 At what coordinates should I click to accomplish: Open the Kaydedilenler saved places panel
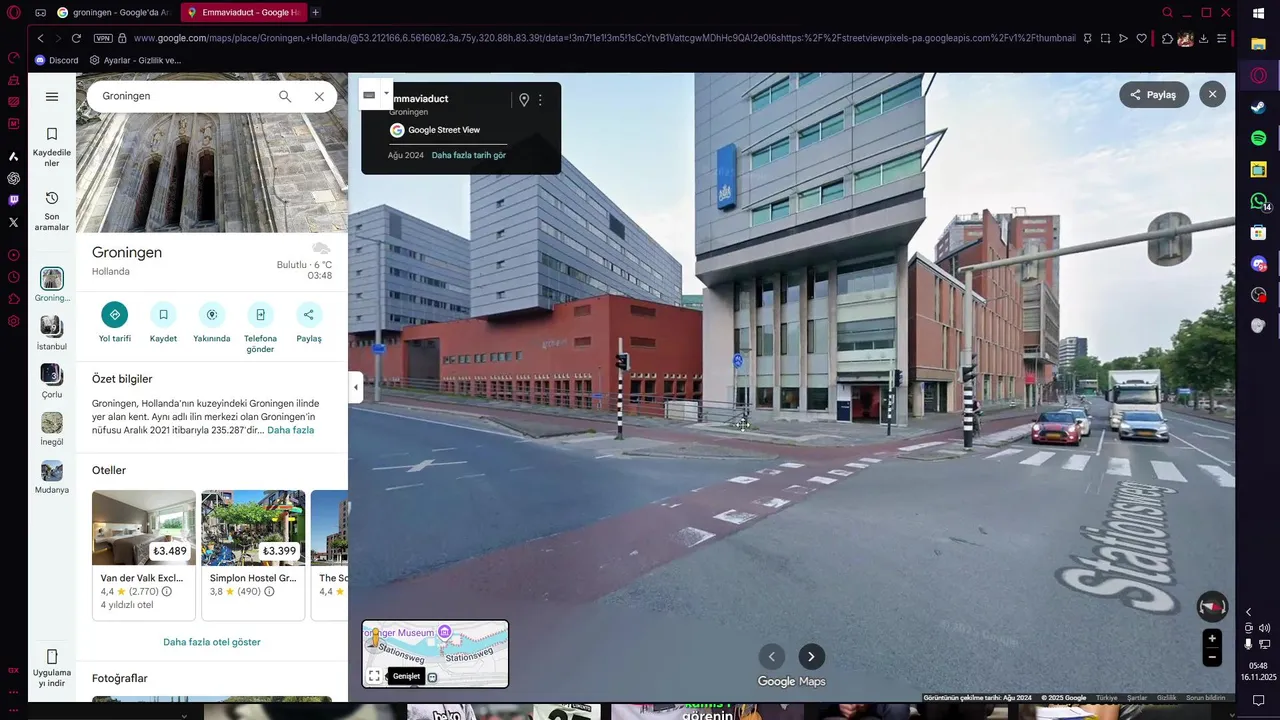point(52,146)
